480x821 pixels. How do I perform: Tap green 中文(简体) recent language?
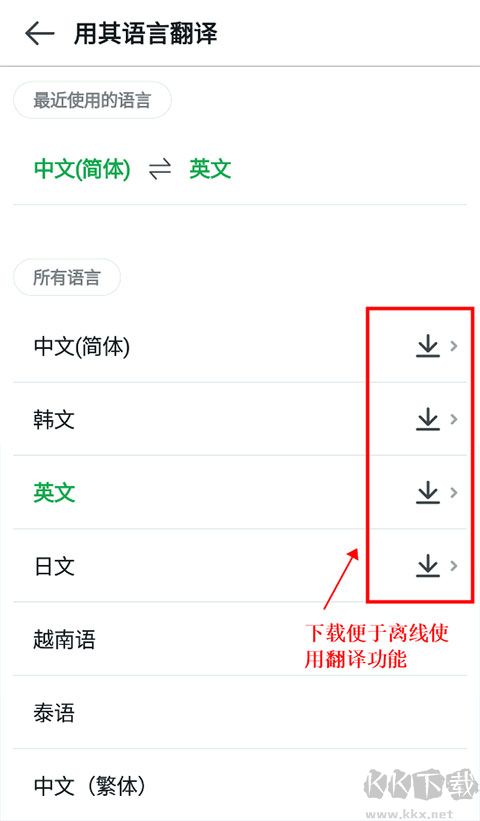(82, 169)
